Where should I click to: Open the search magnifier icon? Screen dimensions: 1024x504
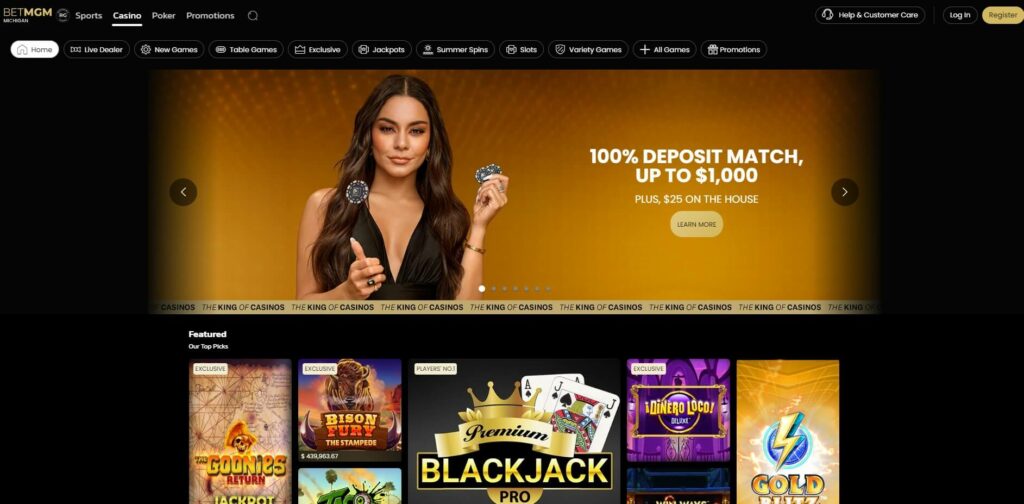(253, 16)
